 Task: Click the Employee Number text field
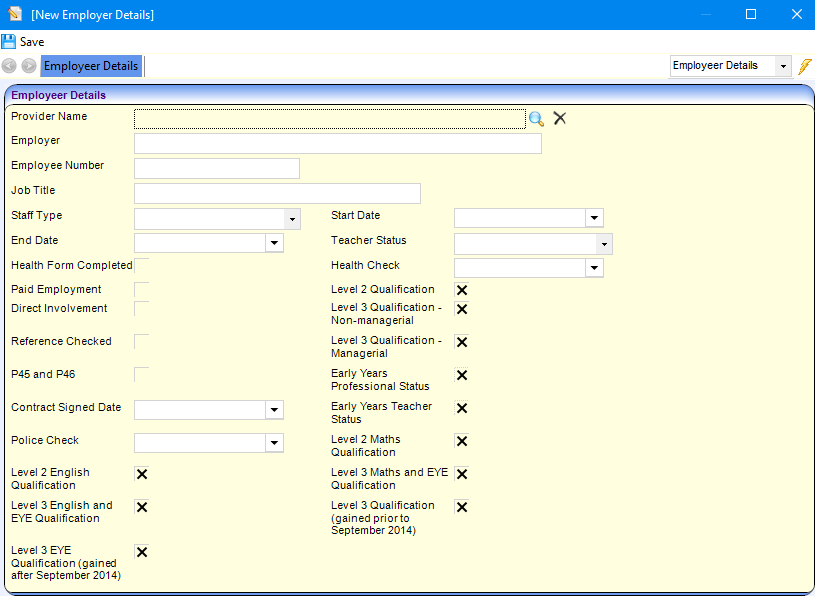pyautogui.click(x=217, y=168)
